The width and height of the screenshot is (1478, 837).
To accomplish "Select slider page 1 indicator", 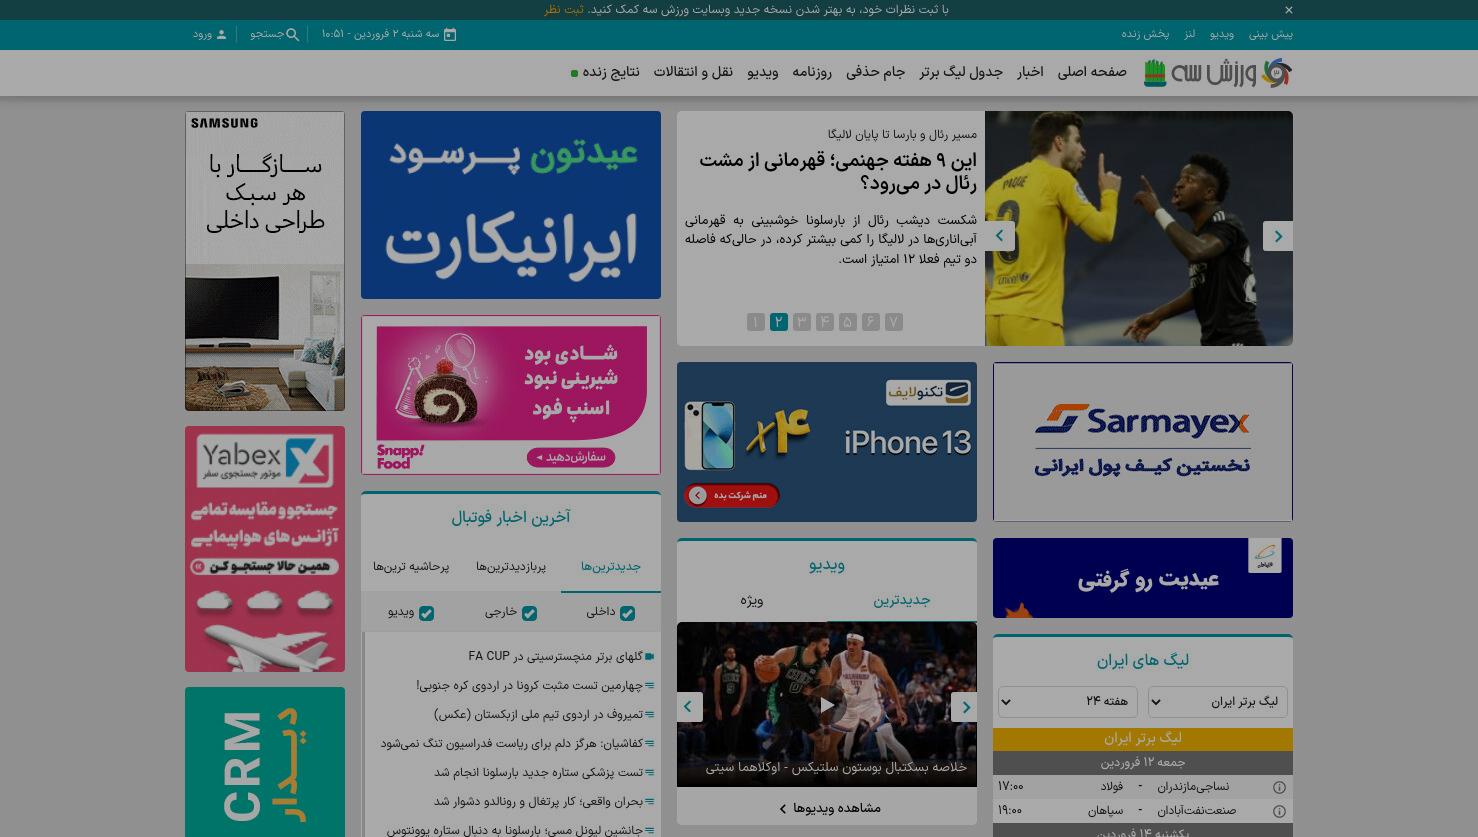I will [x=755, y=322].
